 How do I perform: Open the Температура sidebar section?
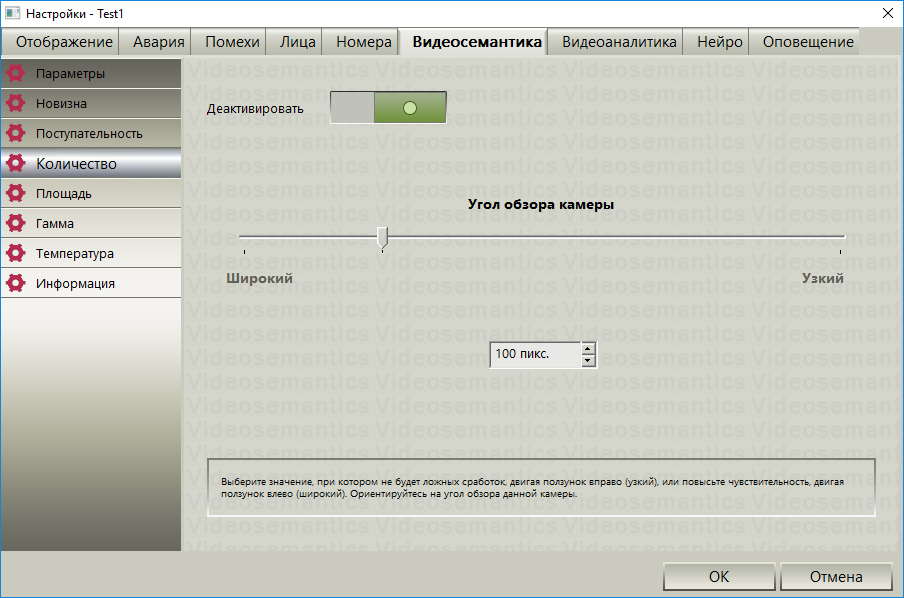pos(91,253)
